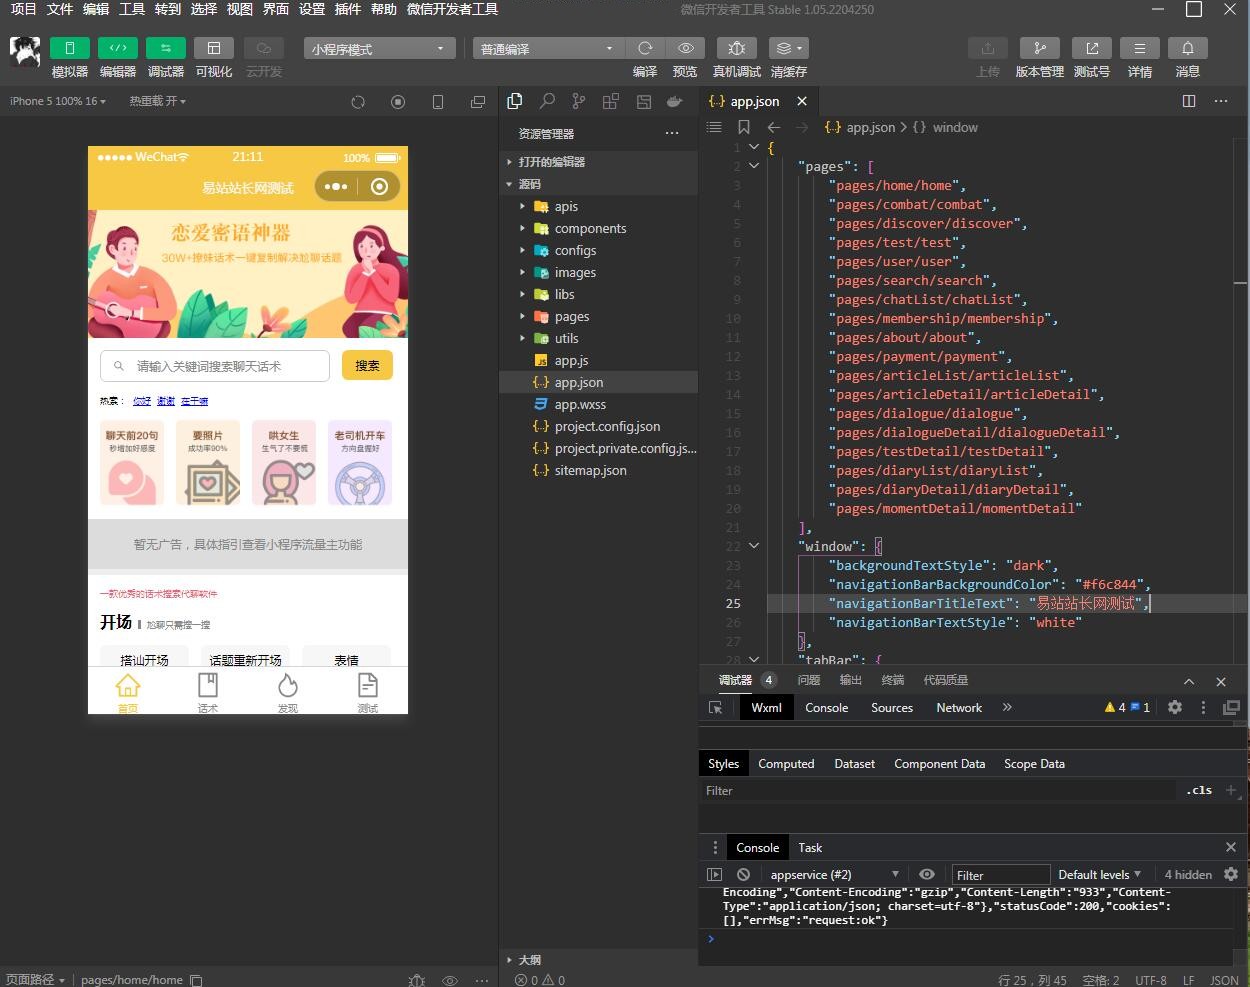
Task: Open app.wxss file in explorer
Action: coord(580,404)
